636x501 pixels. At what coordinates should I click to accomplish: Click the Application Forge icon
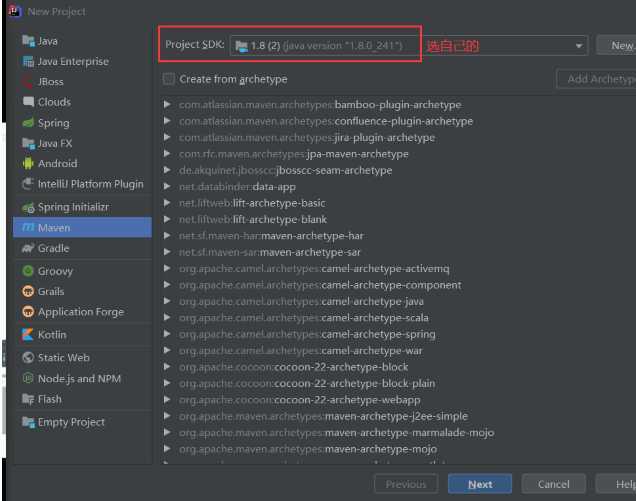coord(28,311)
